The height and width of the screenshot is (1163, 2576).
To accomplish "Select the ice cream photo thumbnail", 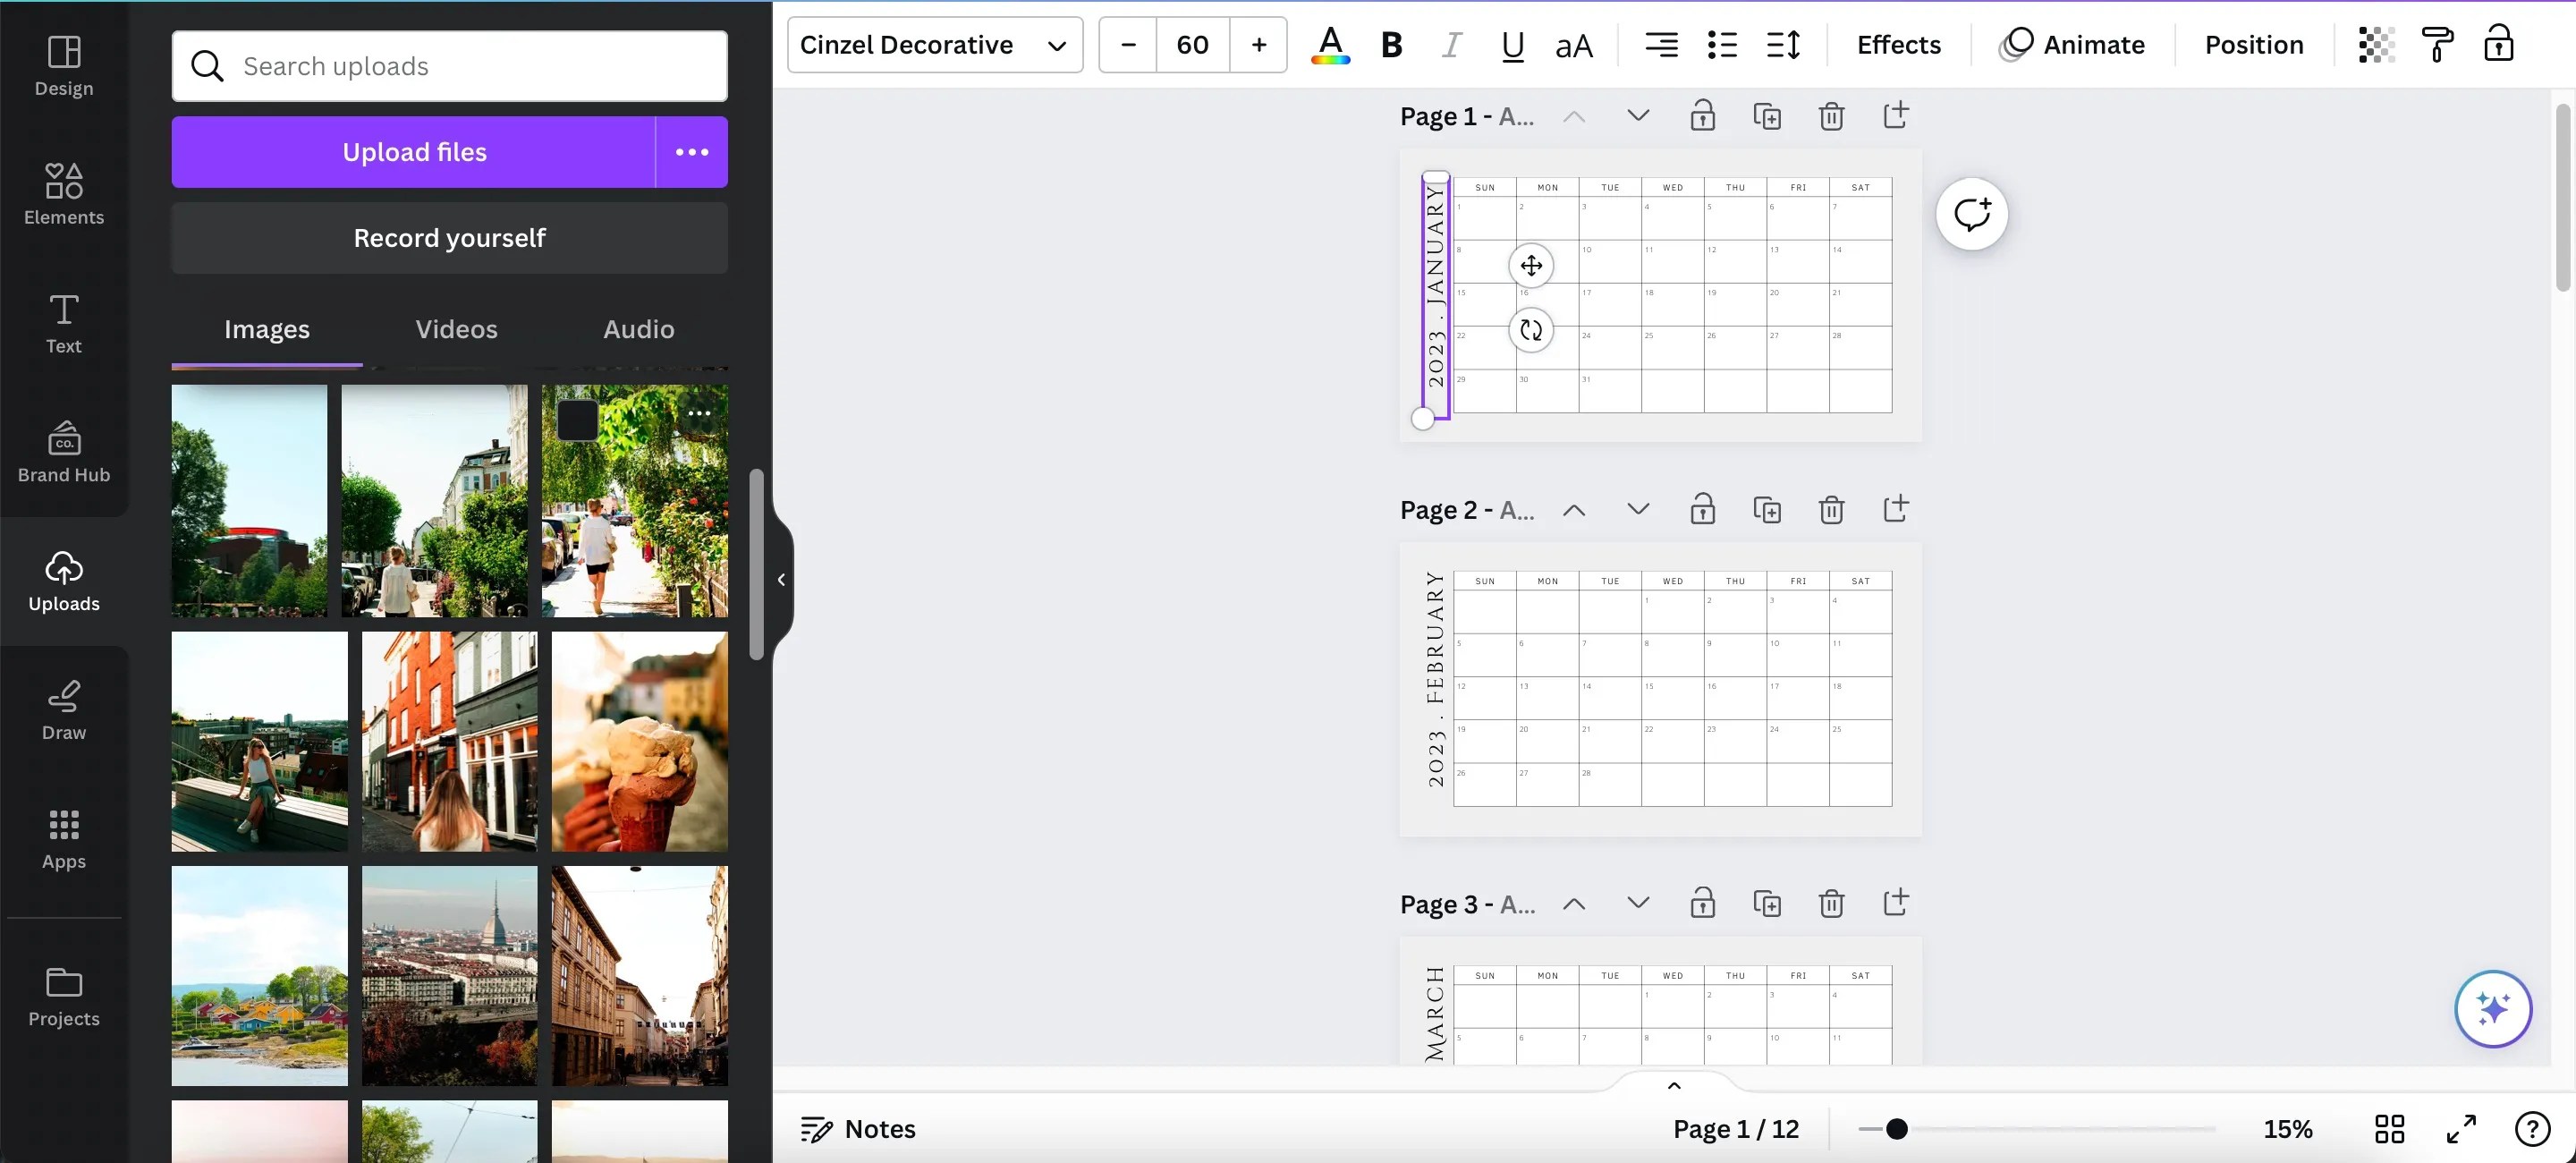I will coord(639,741).
